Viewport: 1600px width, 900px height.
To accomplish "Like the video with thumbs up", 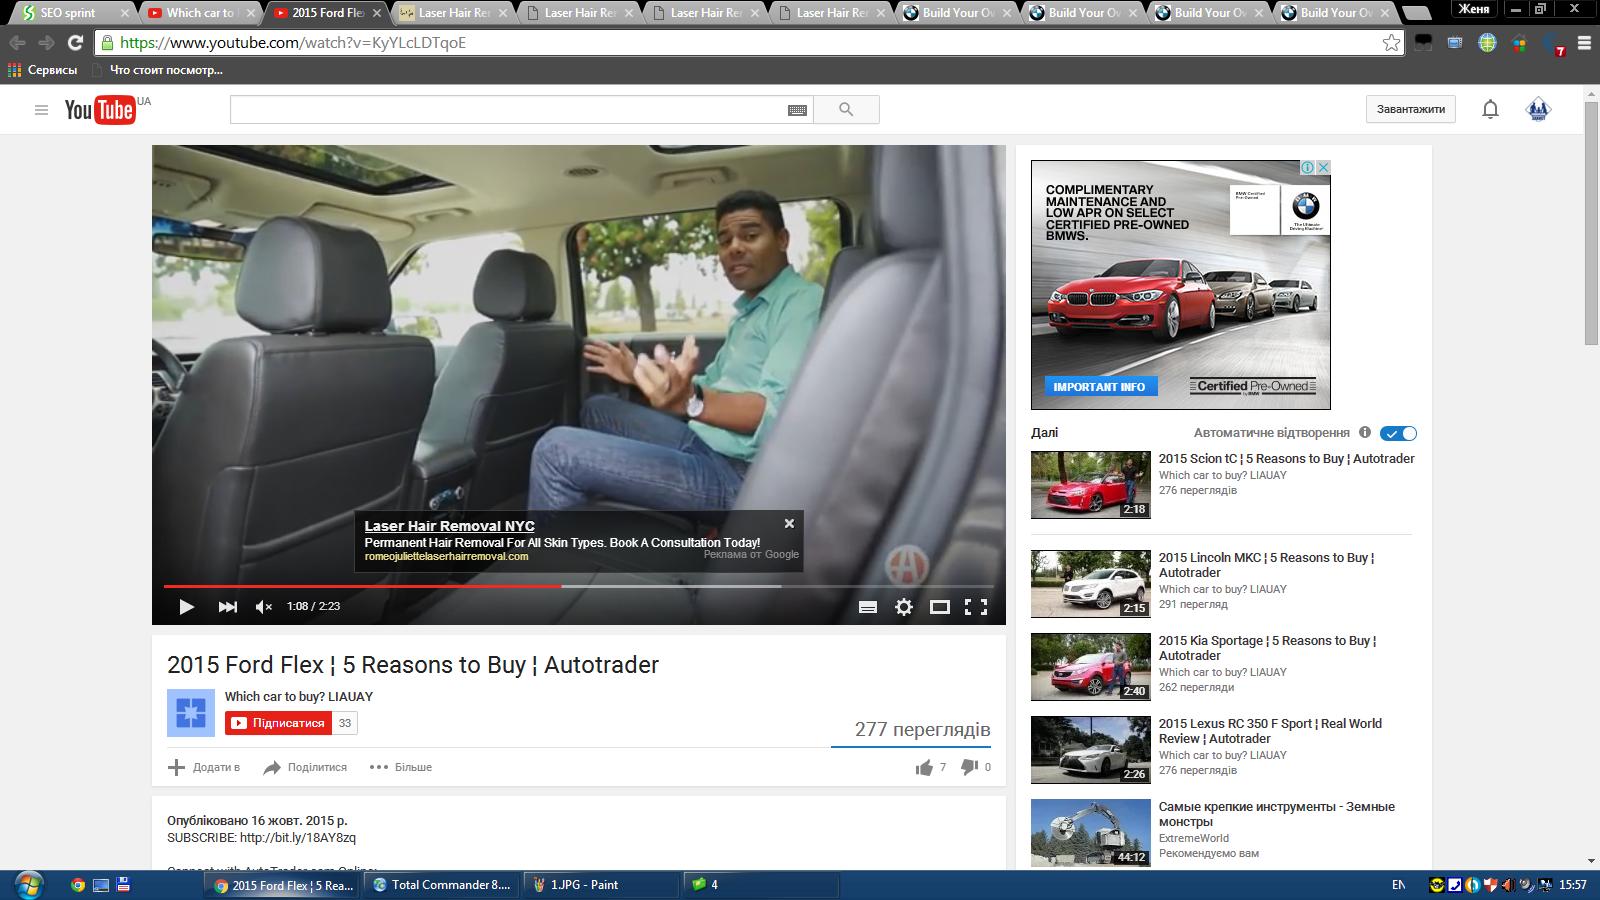I will pyautogui.click(x=924, y=767).
